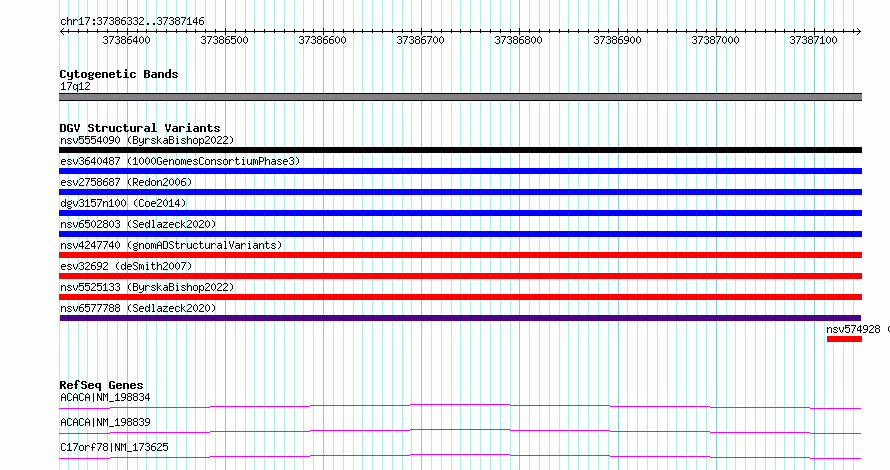Open the esv32692 (deSmith2007) label
The image size is (890, 470).
[126, 266]
